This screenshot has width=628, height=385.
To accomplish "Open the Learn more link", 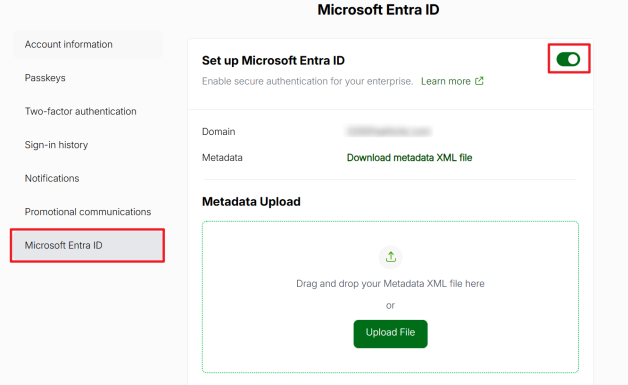I will click(445, 81).
